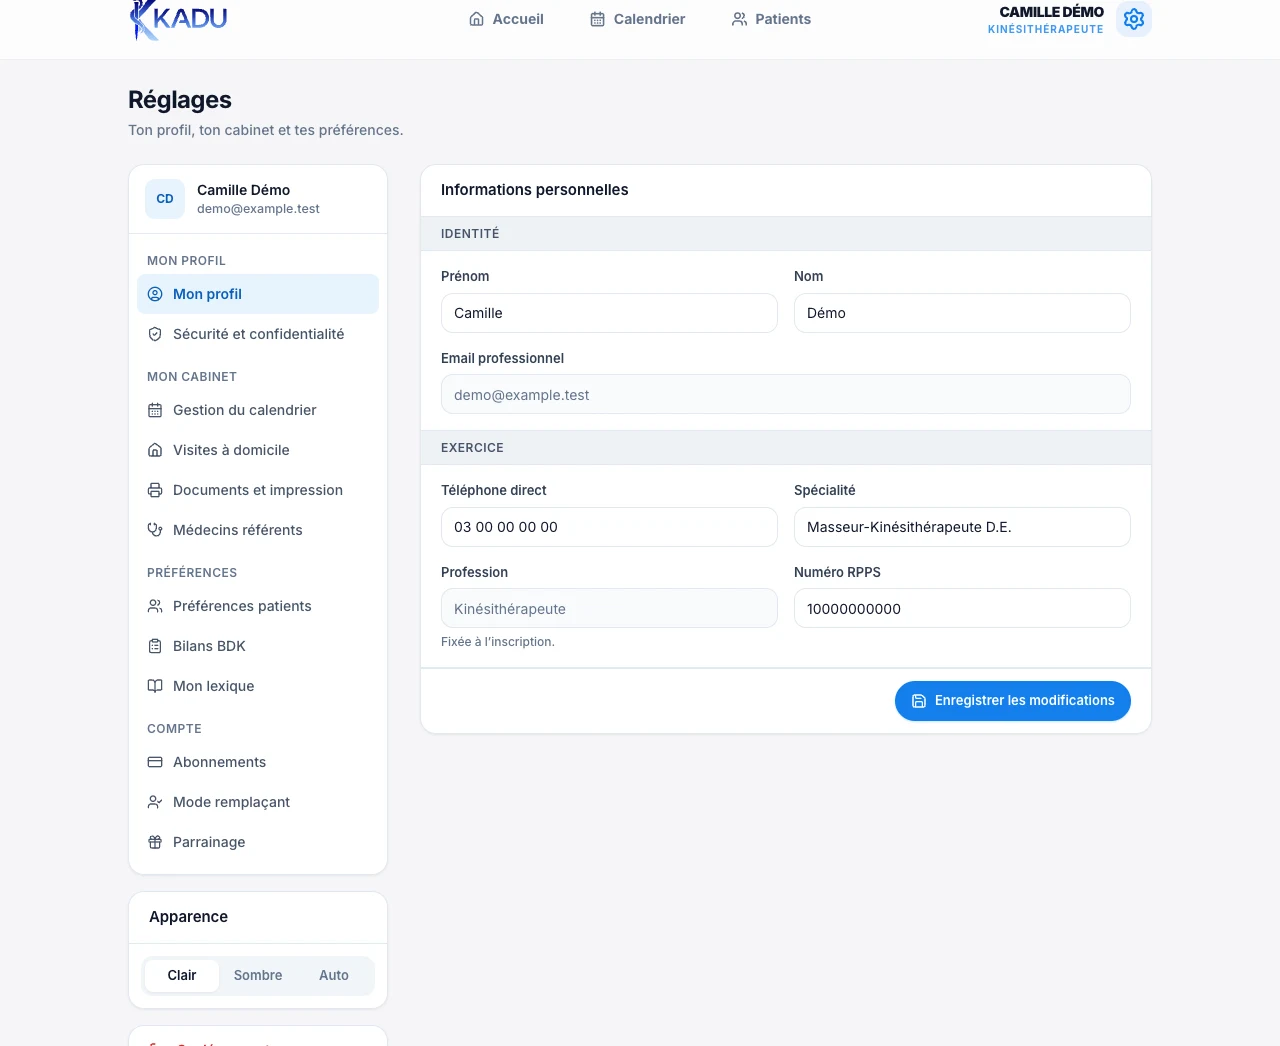Go to Accueil in top navigation
This screenshot has width=1280, height=1046.
click(506, 19)
